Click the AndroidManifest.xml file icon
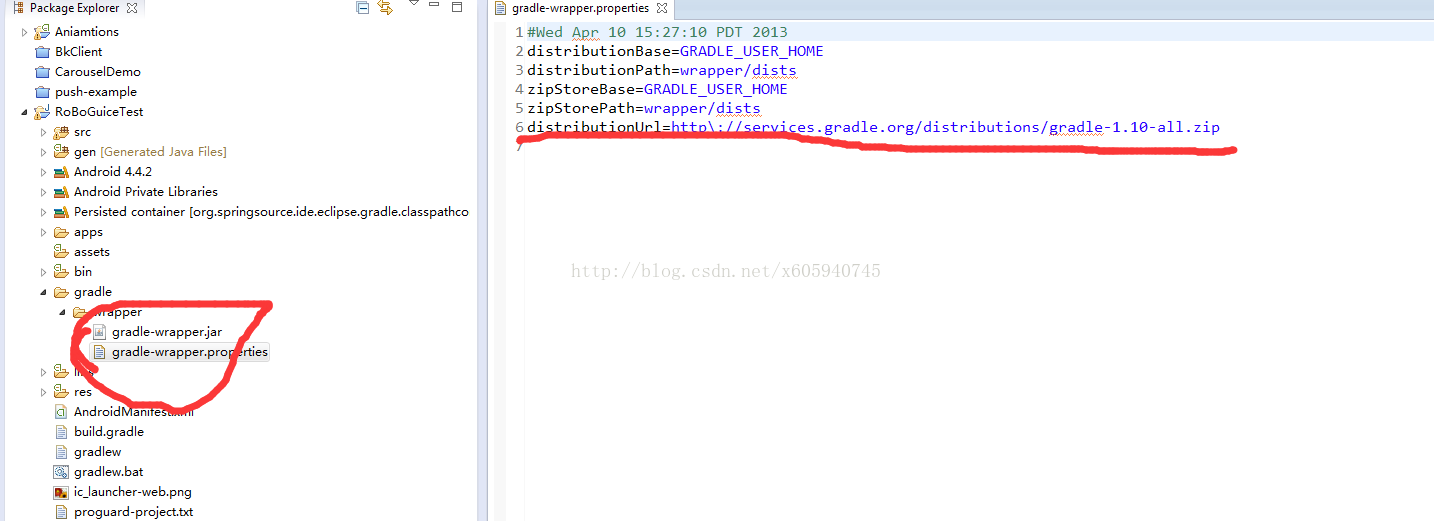This screenshot has height=521, width=1434. (61, 412)
